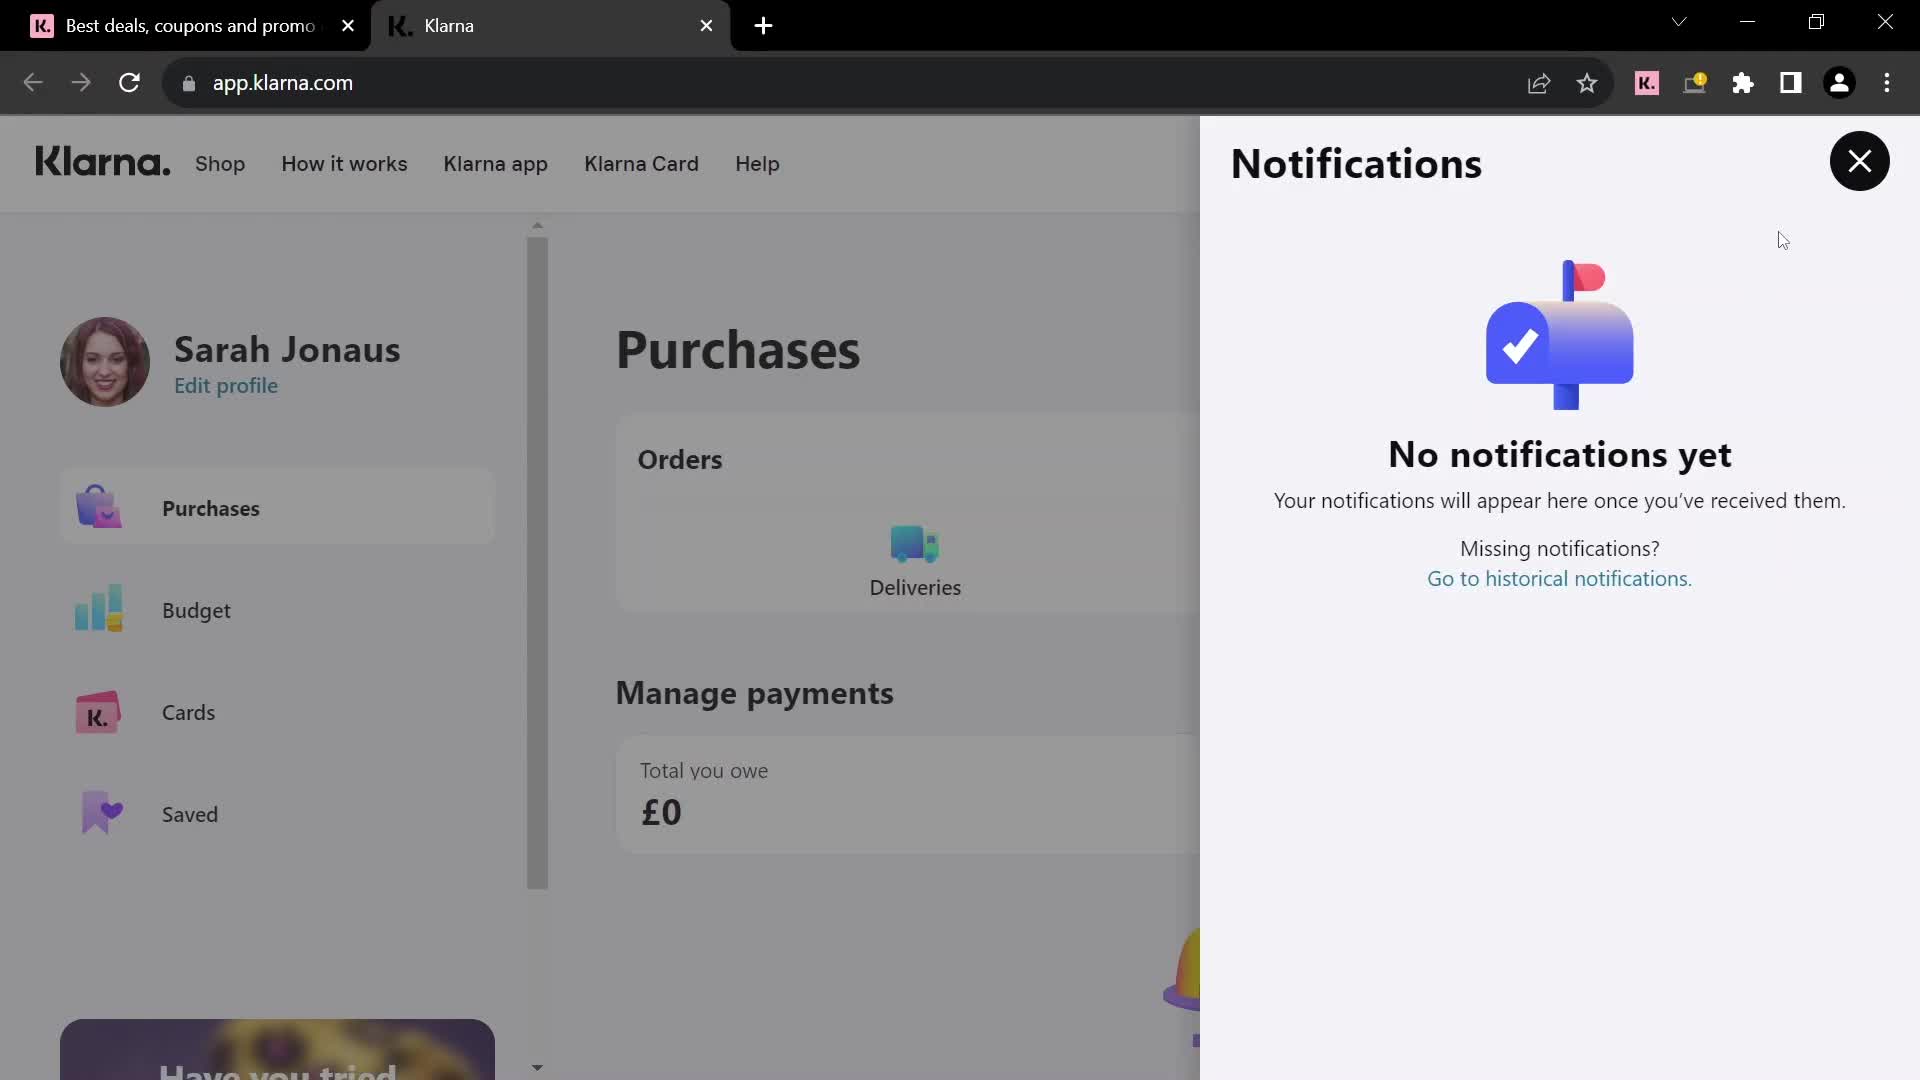The image size is (1920, 1080).
Task: Open Chrome three-dot menu
Action: coord(1887,83)
